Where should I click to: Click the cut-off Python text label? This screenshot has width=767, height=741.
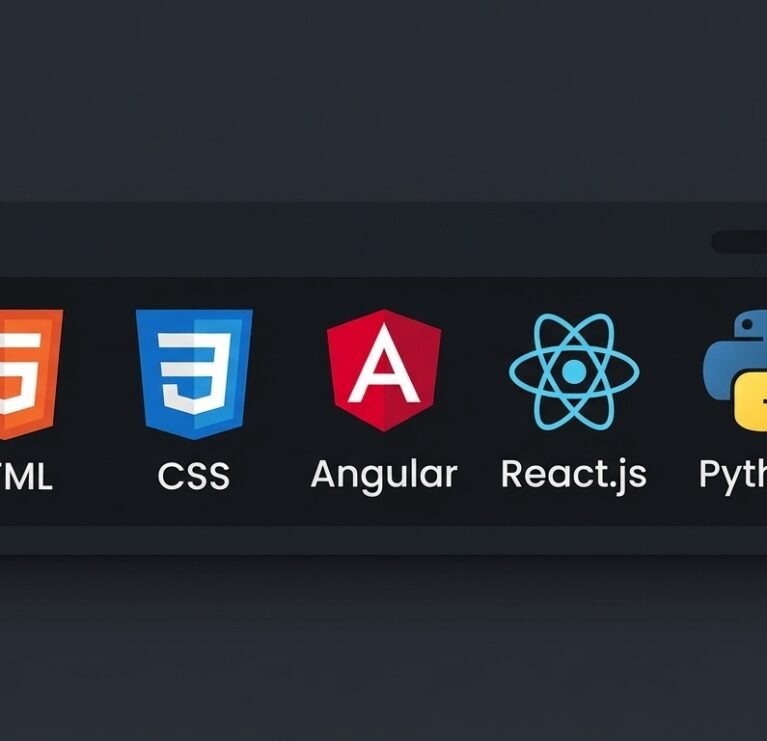[733, 475]
